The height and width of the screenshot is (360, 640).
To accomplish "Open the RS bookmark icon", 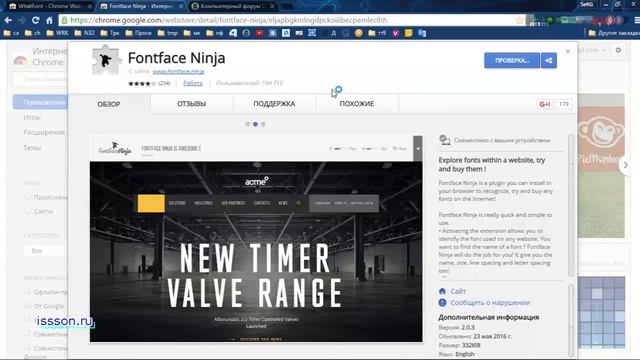I will point(299,33).
